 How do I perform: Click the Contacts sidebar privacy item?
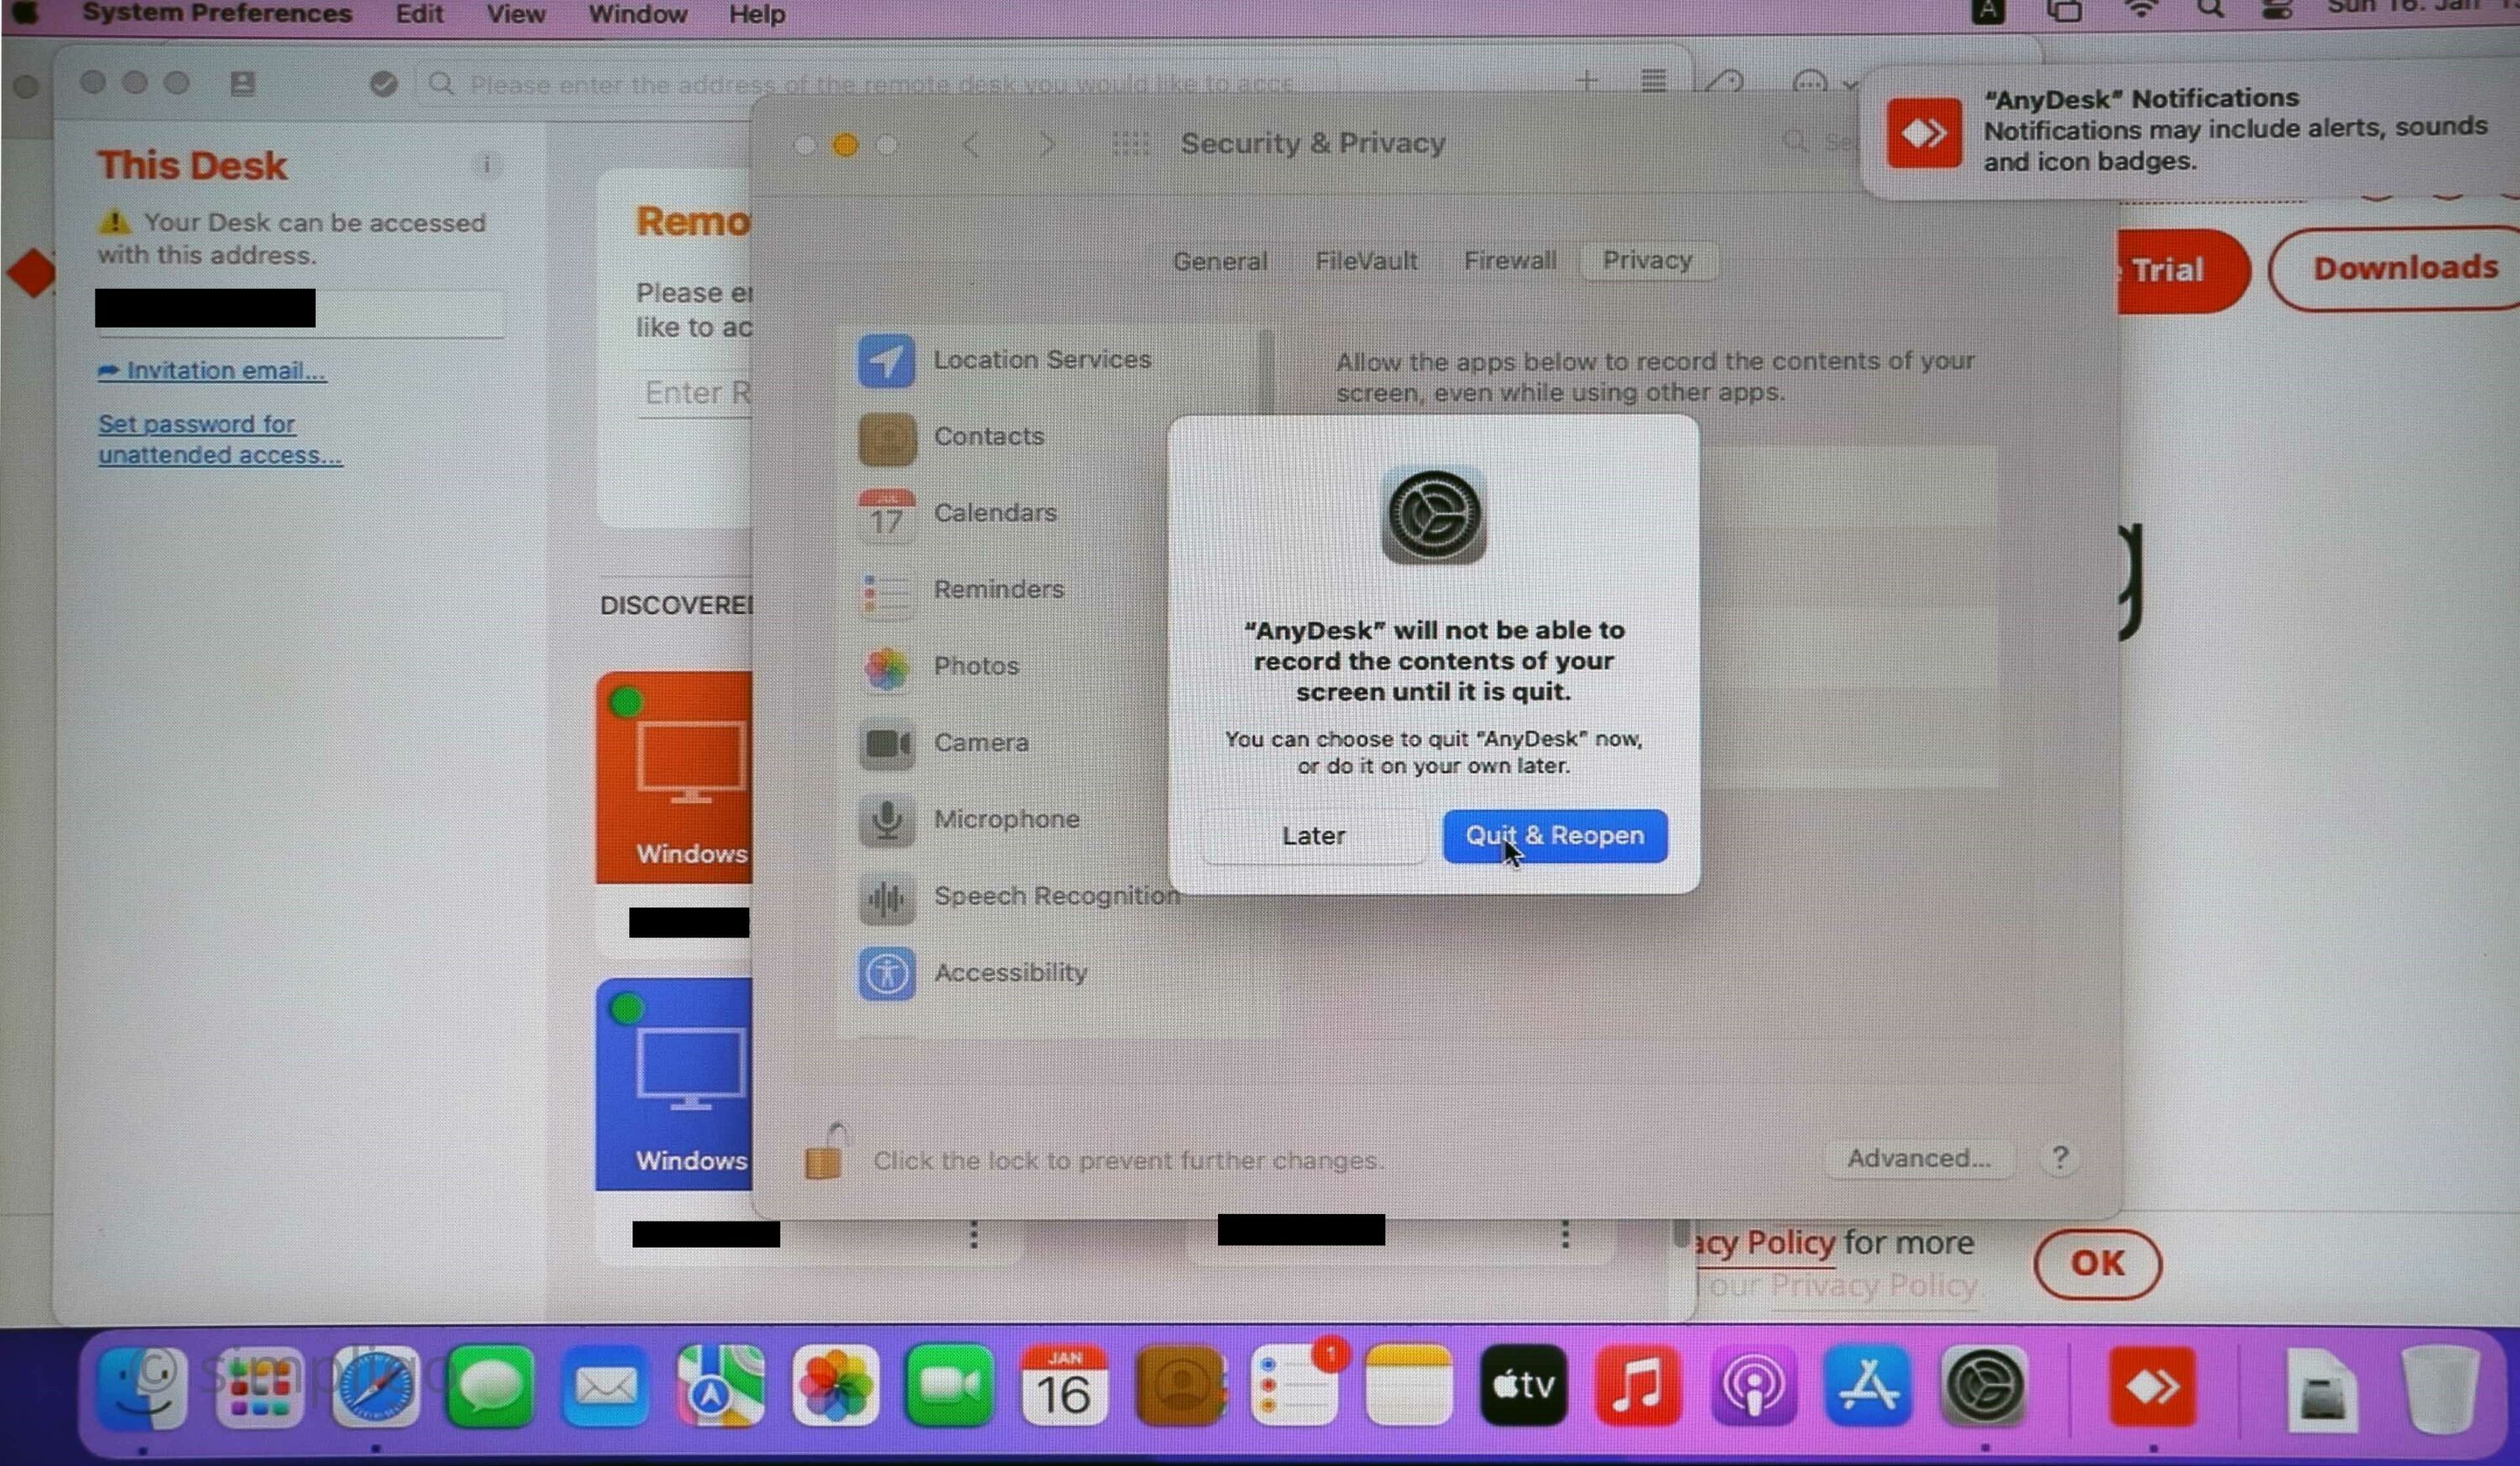pyautogui.click(x=986, y=434)
